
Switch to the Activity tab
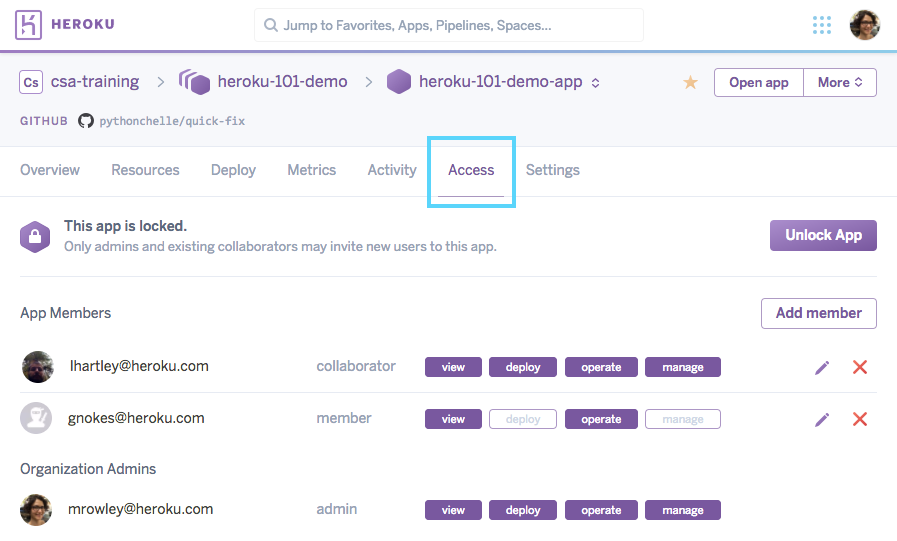(392, 170)
